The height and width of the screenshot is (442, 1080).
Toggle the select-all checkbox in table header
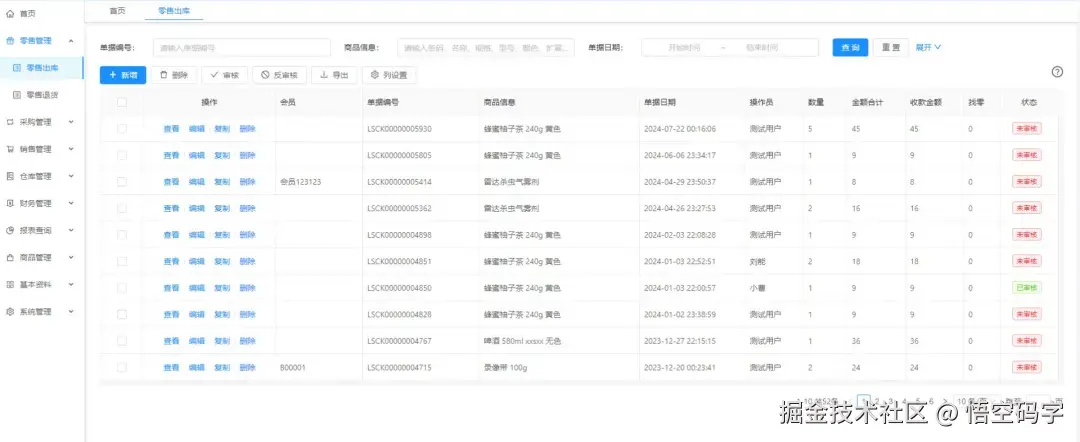122,102
